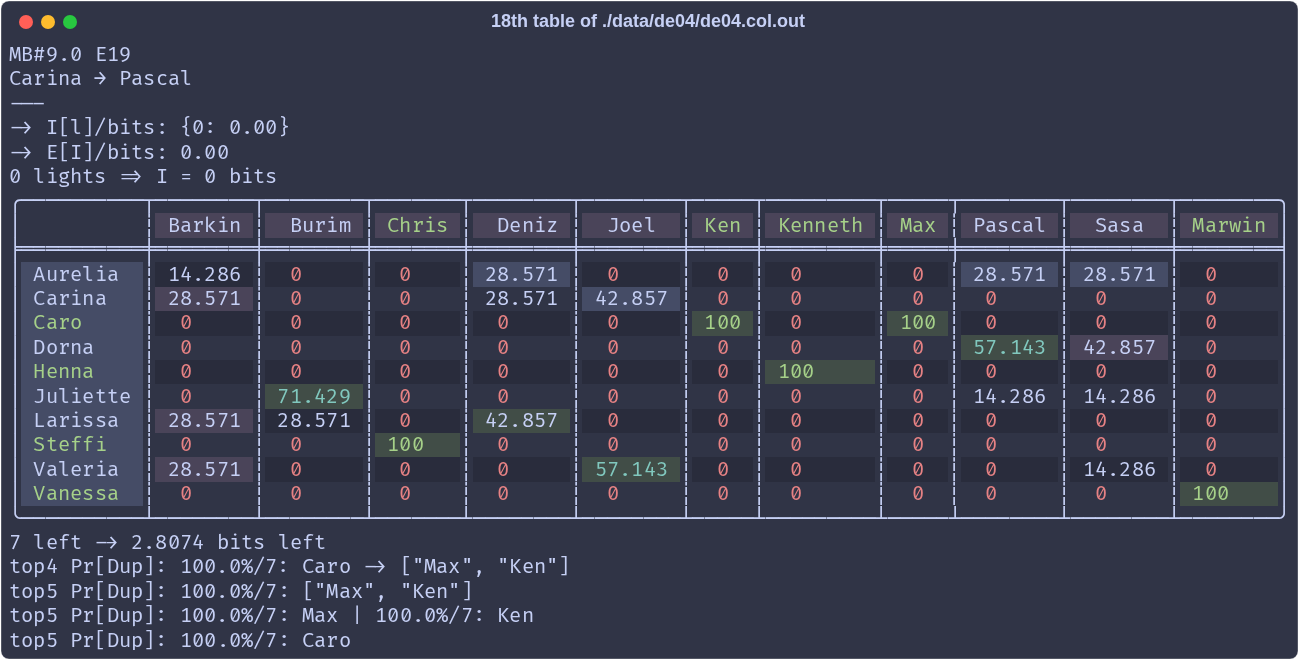1299x660 pixels.
Task: Click the Chris column header
Action: click(418, 225)
